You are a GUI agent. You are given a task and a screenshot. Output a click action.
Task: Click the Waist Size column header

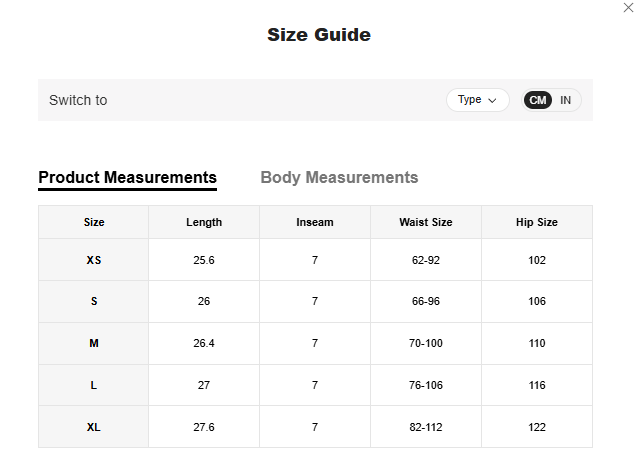point(426,222)
